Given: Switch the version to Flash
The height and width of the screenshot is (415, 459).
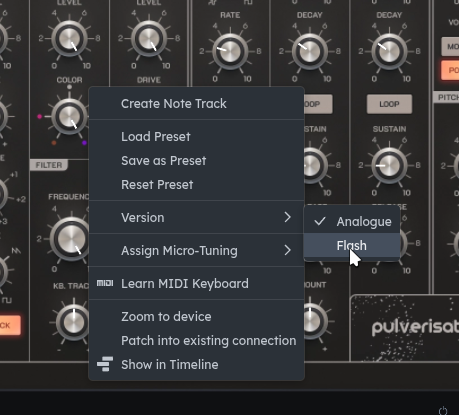Looking at the screenshot, I should (352, 246).
